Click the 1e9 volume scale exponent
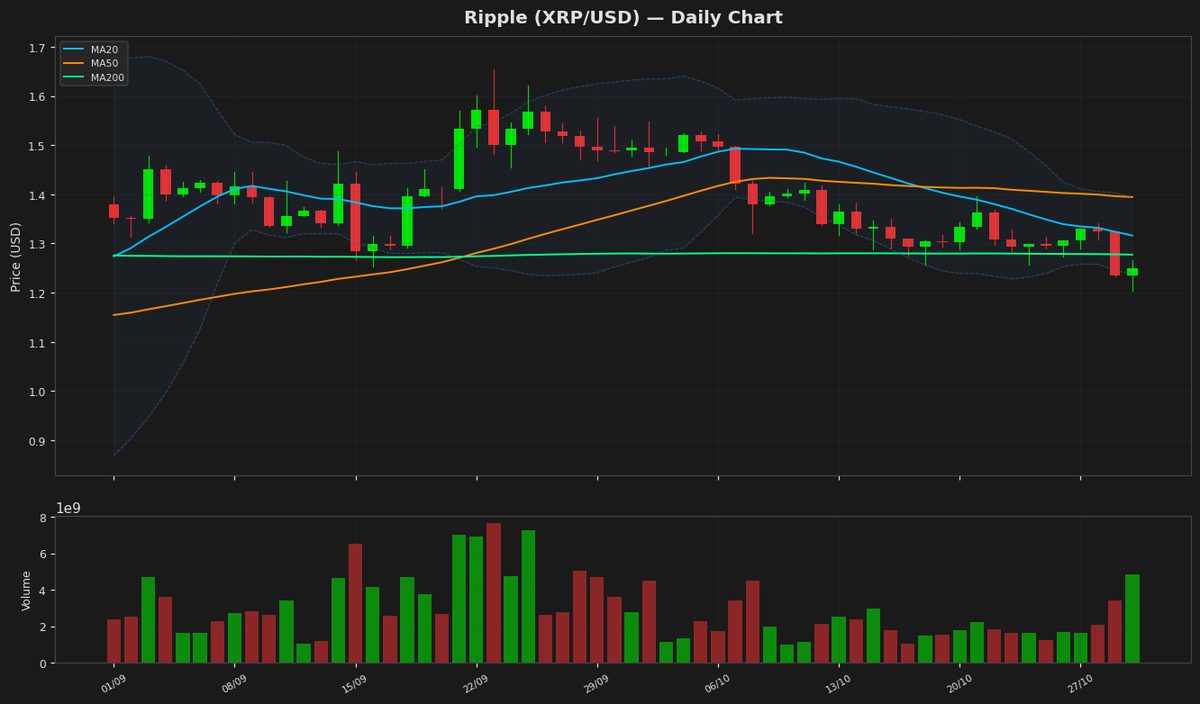This screenshot has width=1200, height=704. (68, 508)
